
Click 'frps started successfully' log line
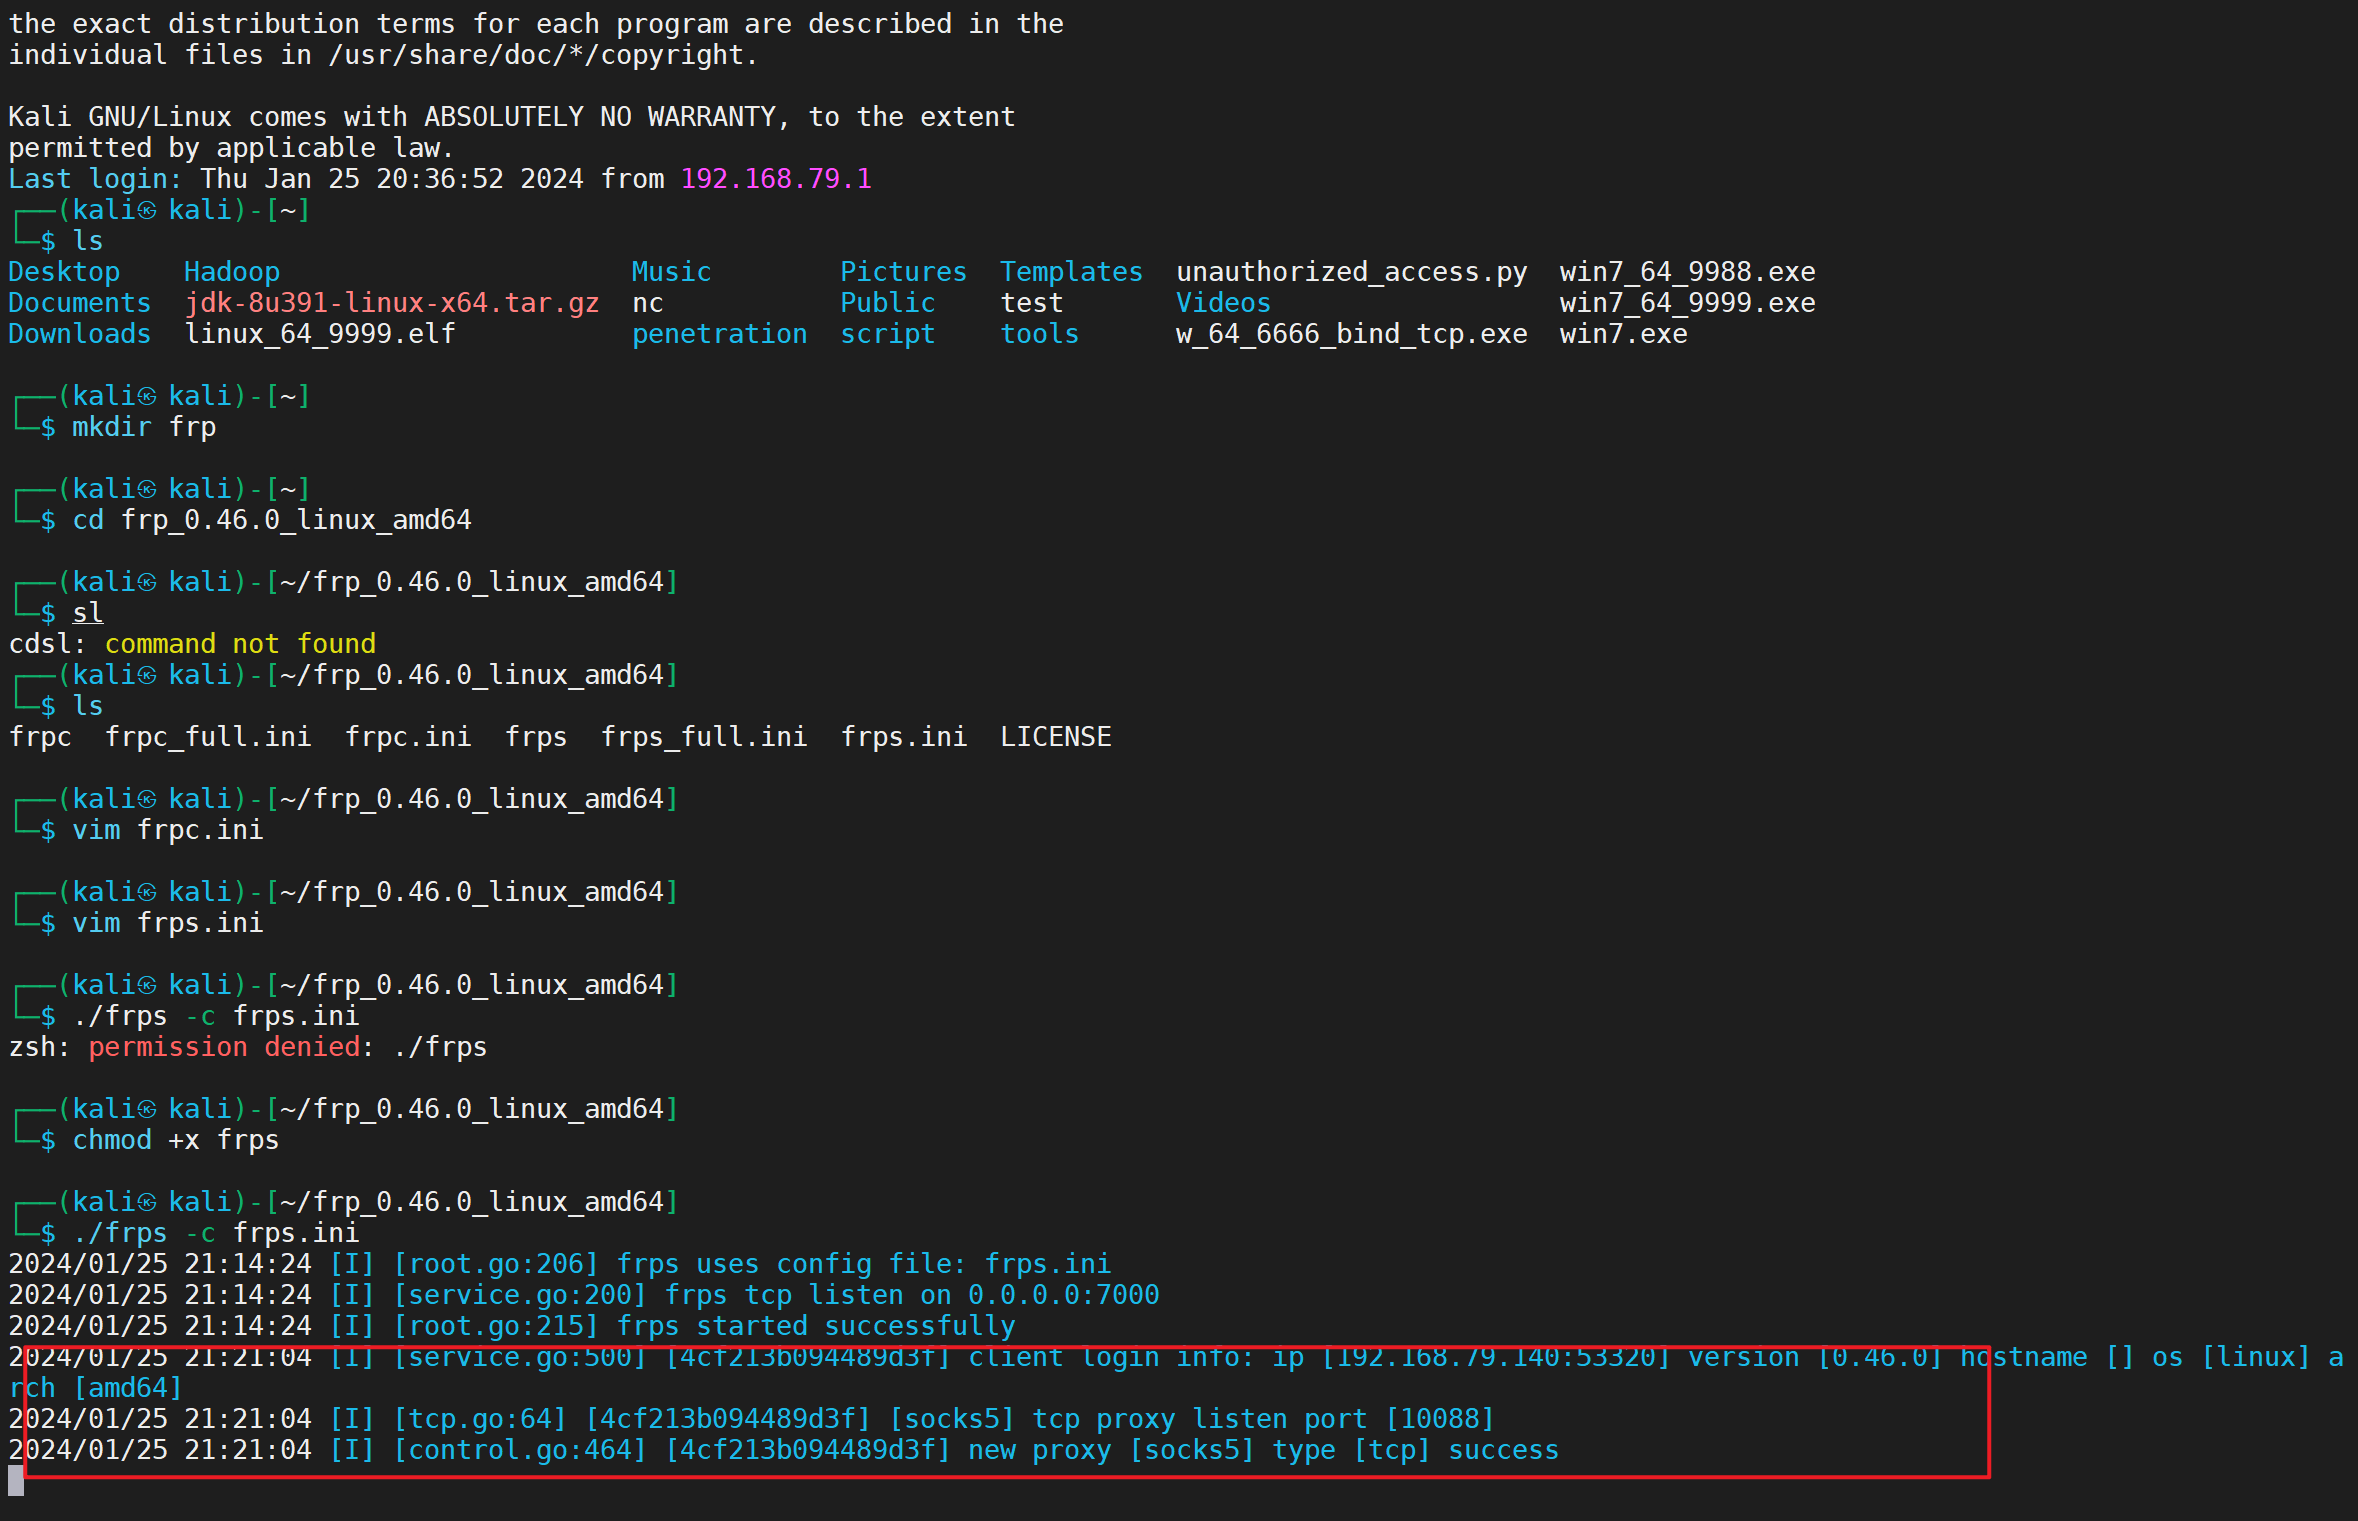(815, 1326)
